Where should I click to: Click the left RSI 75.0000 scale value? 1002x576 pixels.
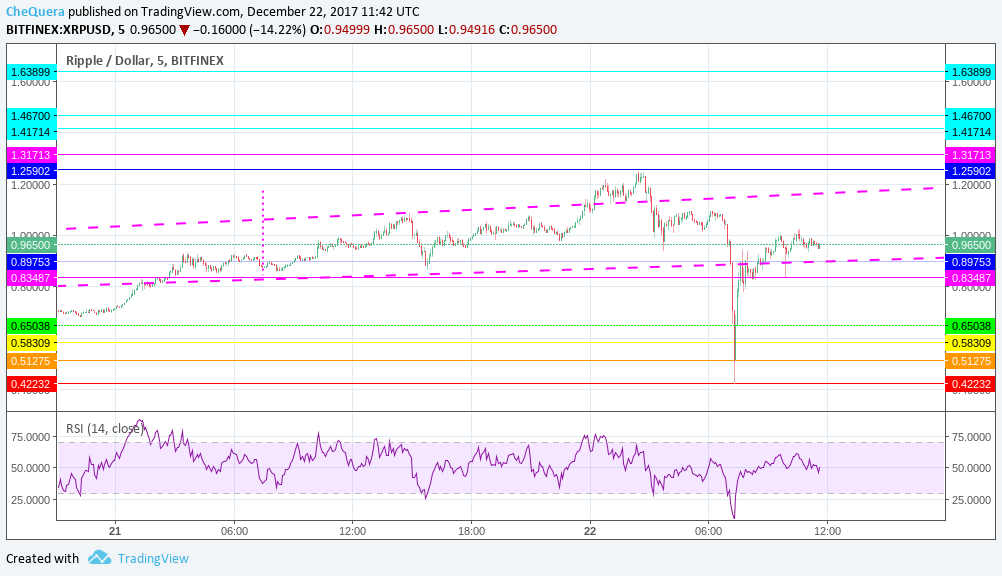pyautogui.click(x=30, y=437)
